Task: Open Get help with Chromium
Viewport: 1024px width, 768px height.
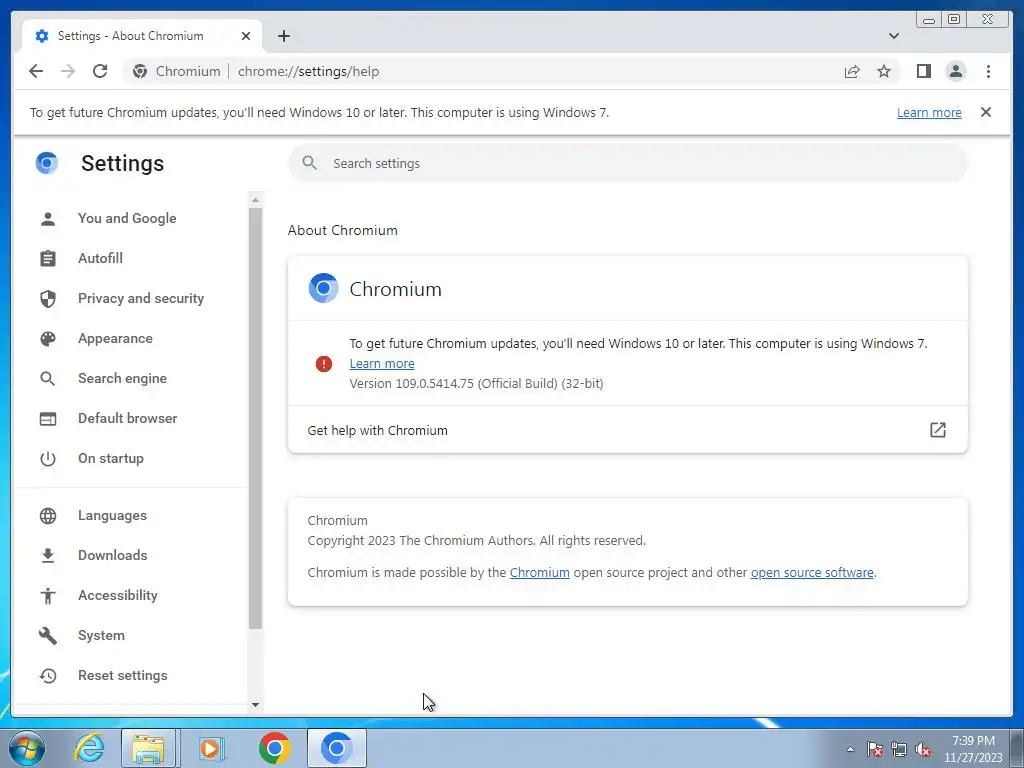Action: pos(628,430)
